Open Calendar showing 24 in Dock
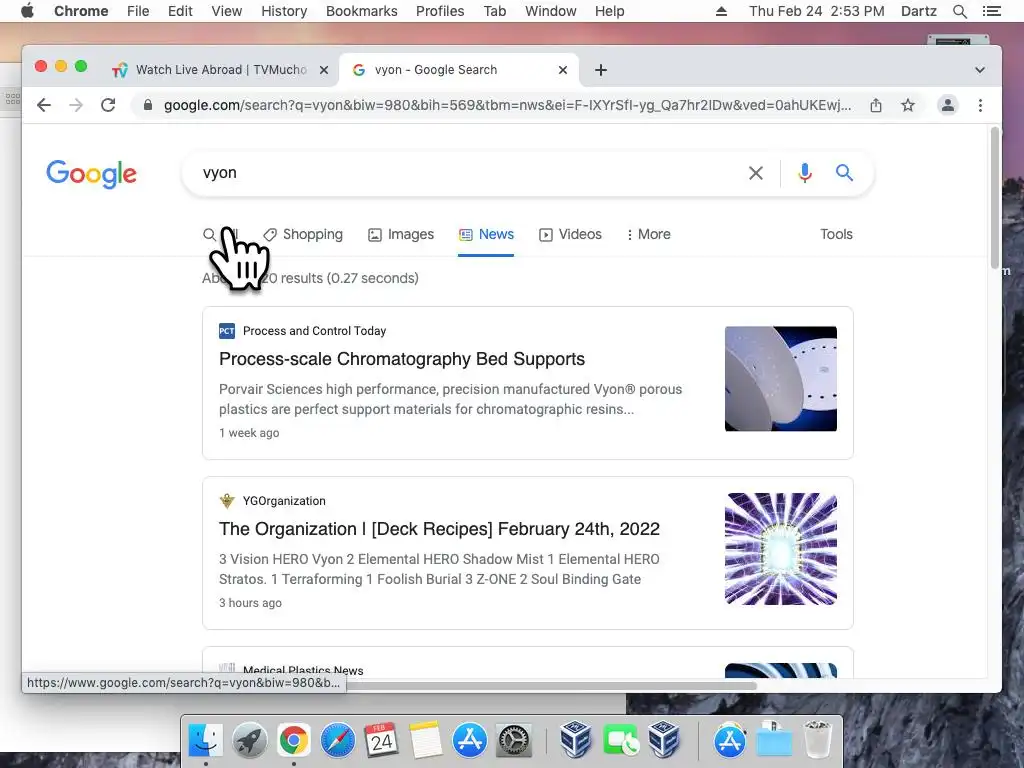 coord(381,740)
